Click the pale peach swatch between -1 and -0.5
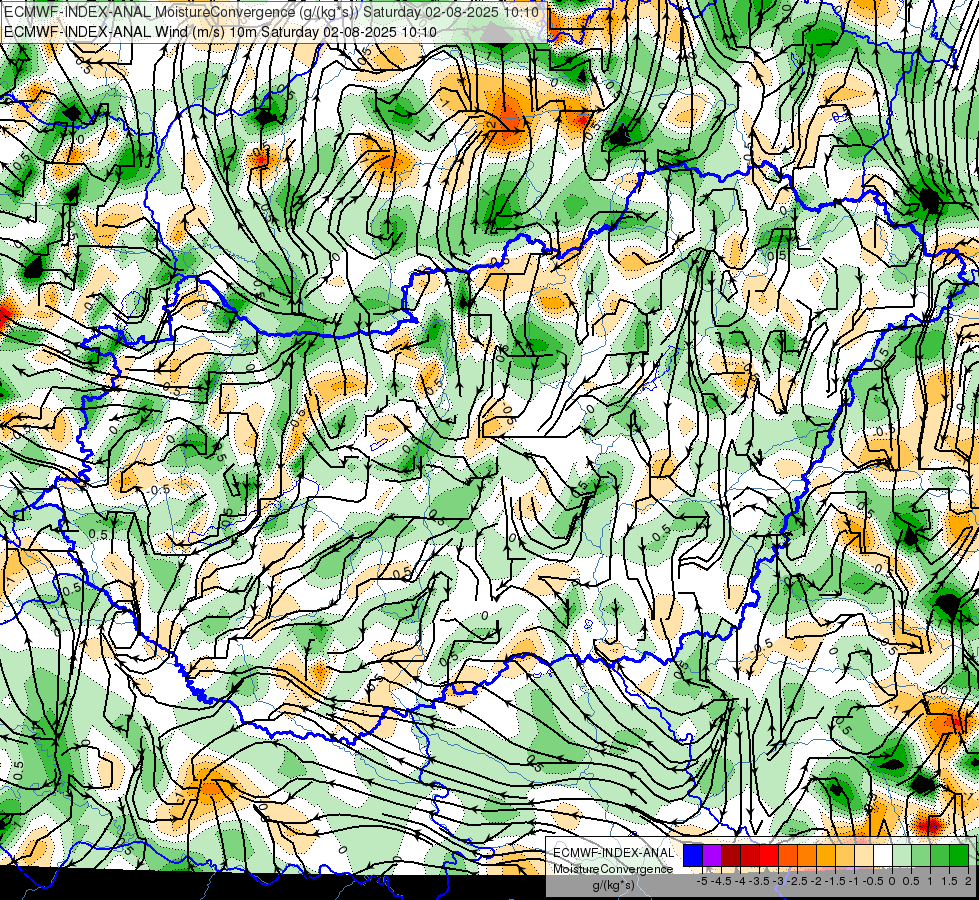The width and height of the screenshot is (979, 900). [863, 855]
